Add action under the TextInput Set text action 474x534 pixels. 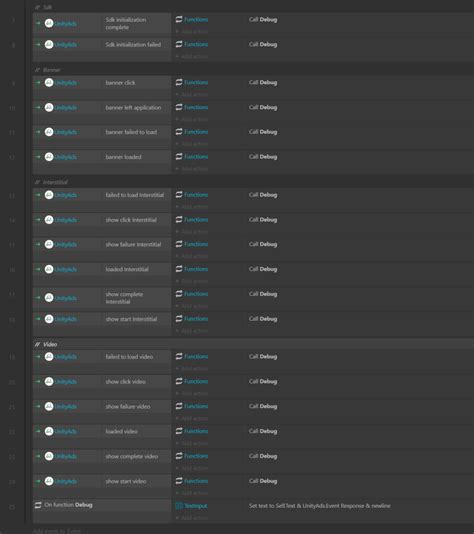pyautogui.click(x=192, y=518)
